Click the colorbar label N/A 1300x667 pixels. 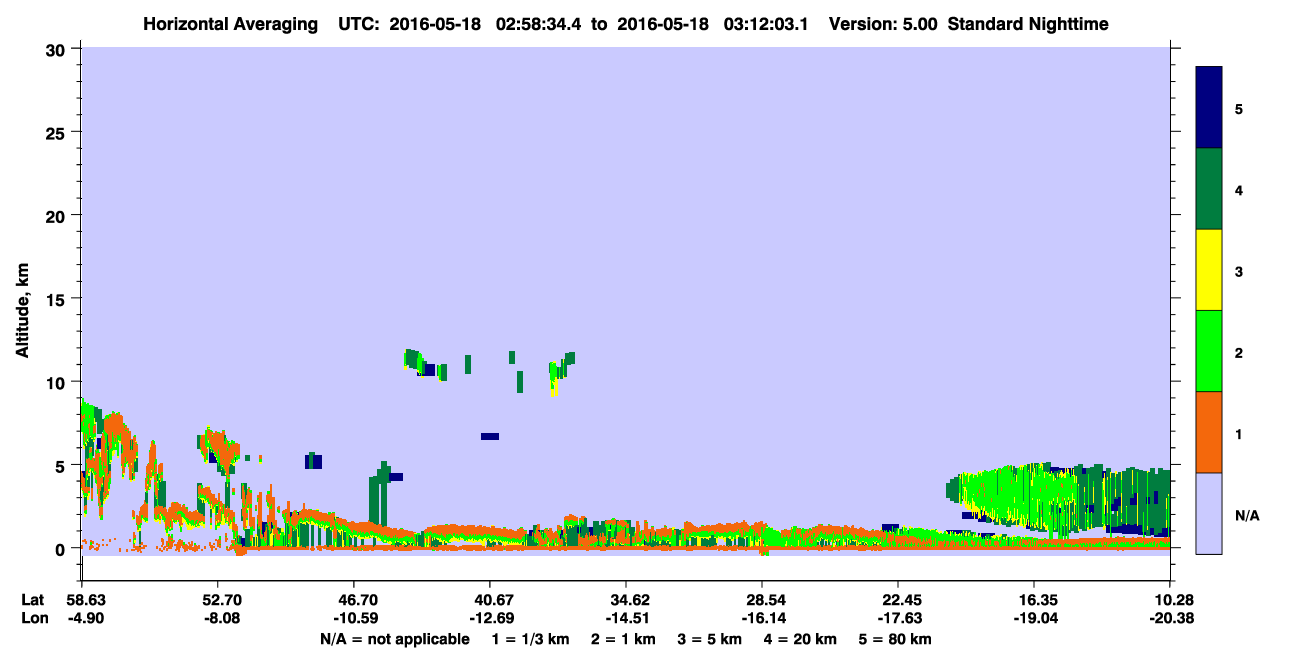tap(1246, 515)
